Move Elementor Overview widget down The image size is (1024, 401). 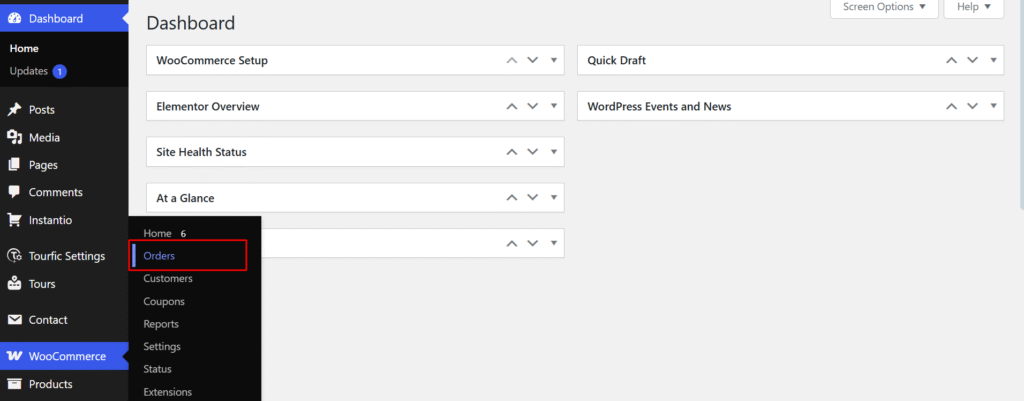click(x=533, y=106)
